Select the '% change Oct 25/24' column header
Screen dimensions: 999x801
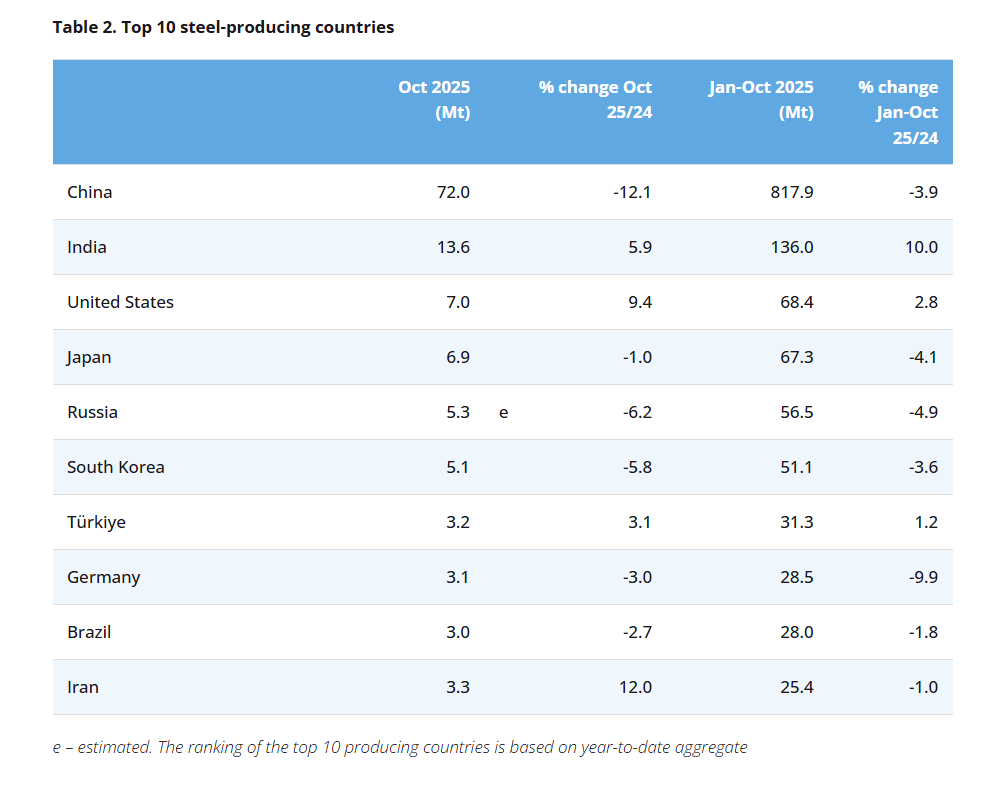[x=595, y=99]
